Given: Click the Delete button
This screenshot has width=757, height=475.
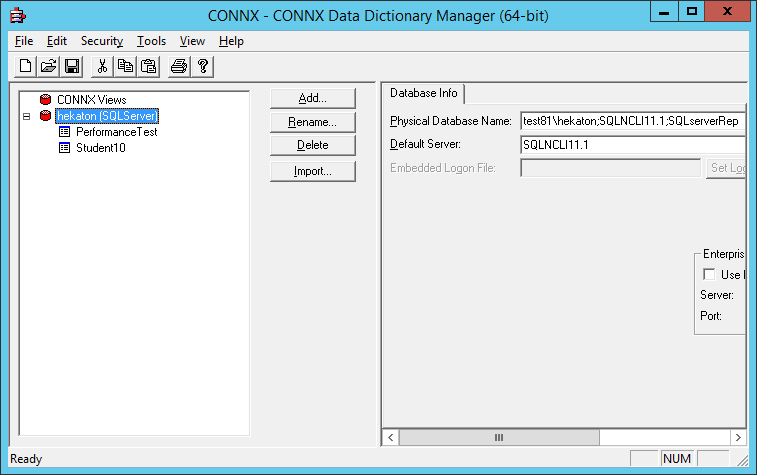Looking at the screenshot, I should (x=313, y=145).
